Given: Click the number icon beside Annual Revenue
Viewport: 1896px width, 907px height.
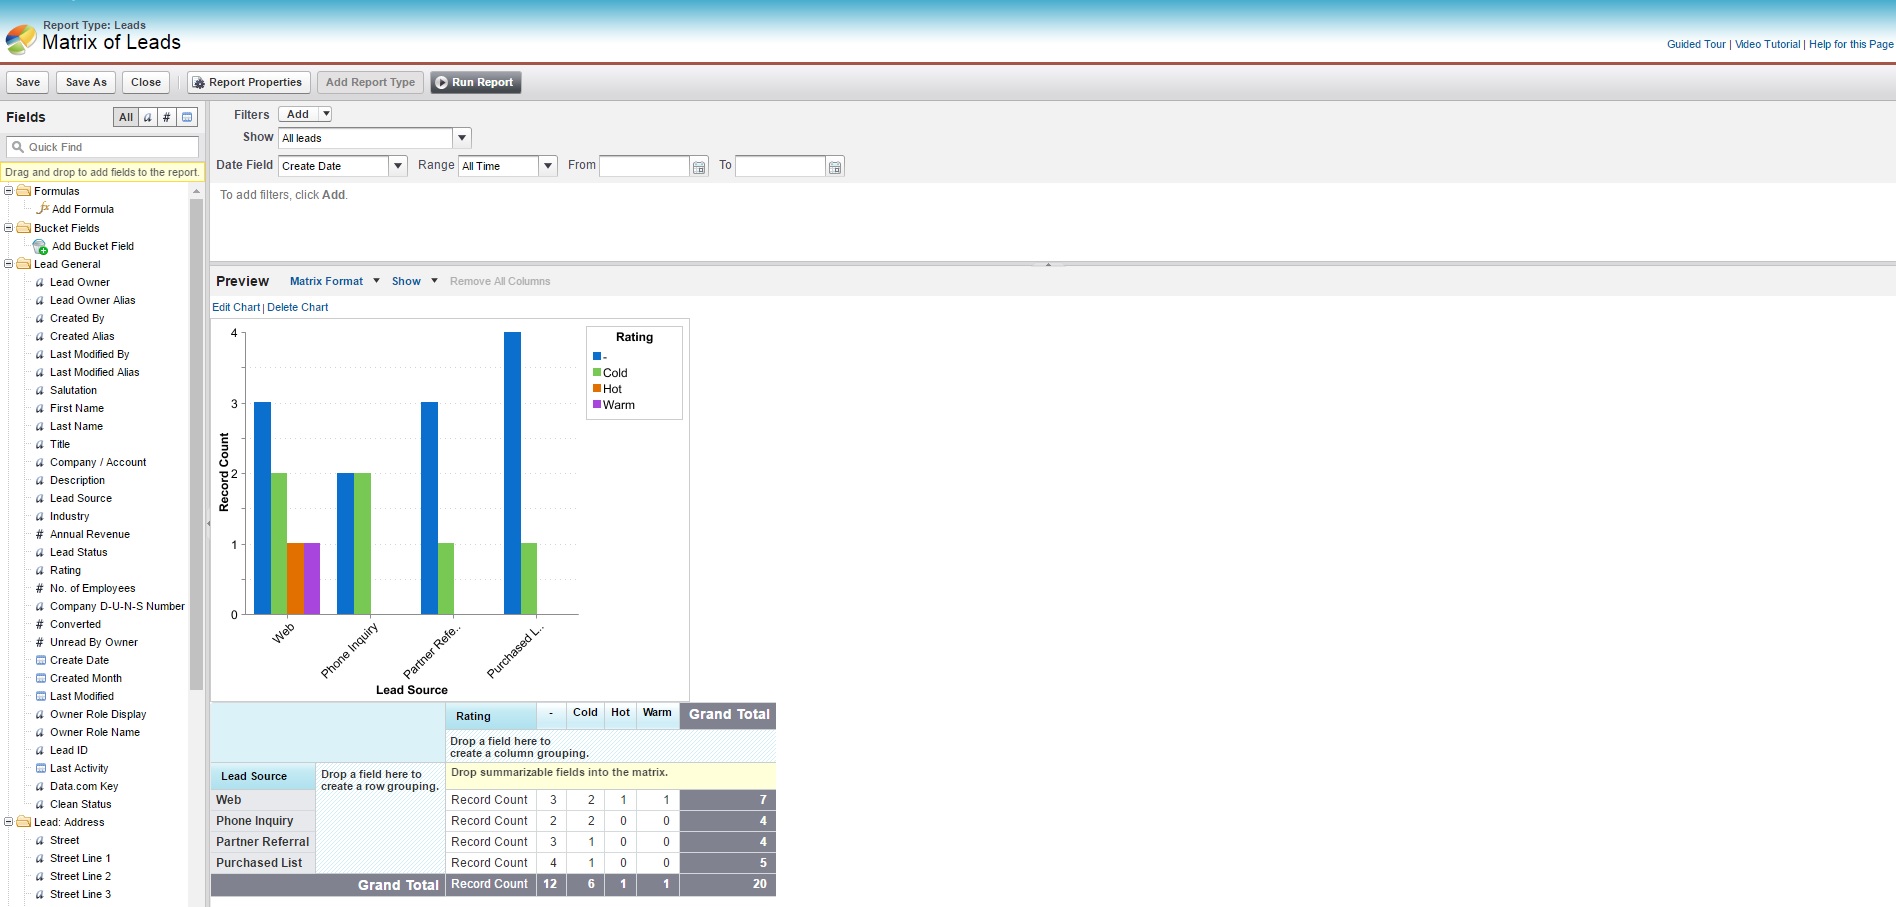Looking at the screenshot, I should (40, 534).
